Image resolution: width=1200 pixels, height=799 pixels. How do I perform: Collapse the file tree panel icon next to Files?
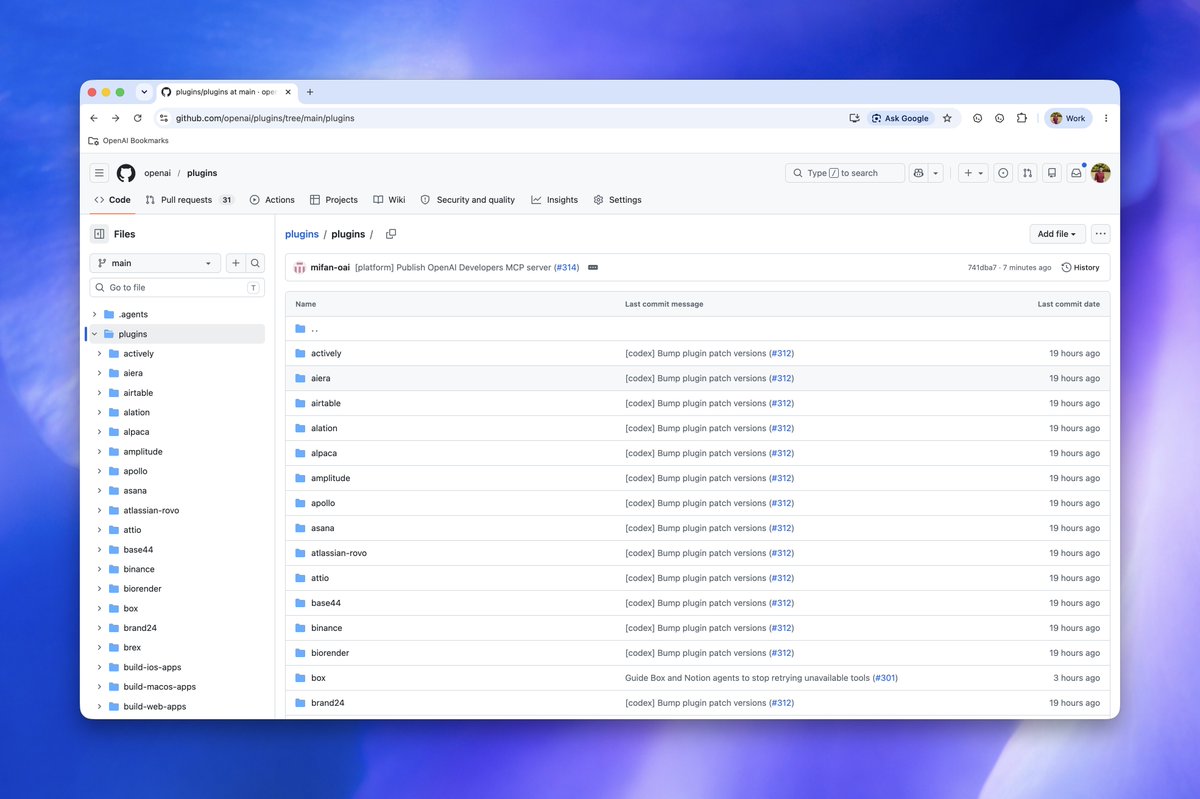coord(99,234)
